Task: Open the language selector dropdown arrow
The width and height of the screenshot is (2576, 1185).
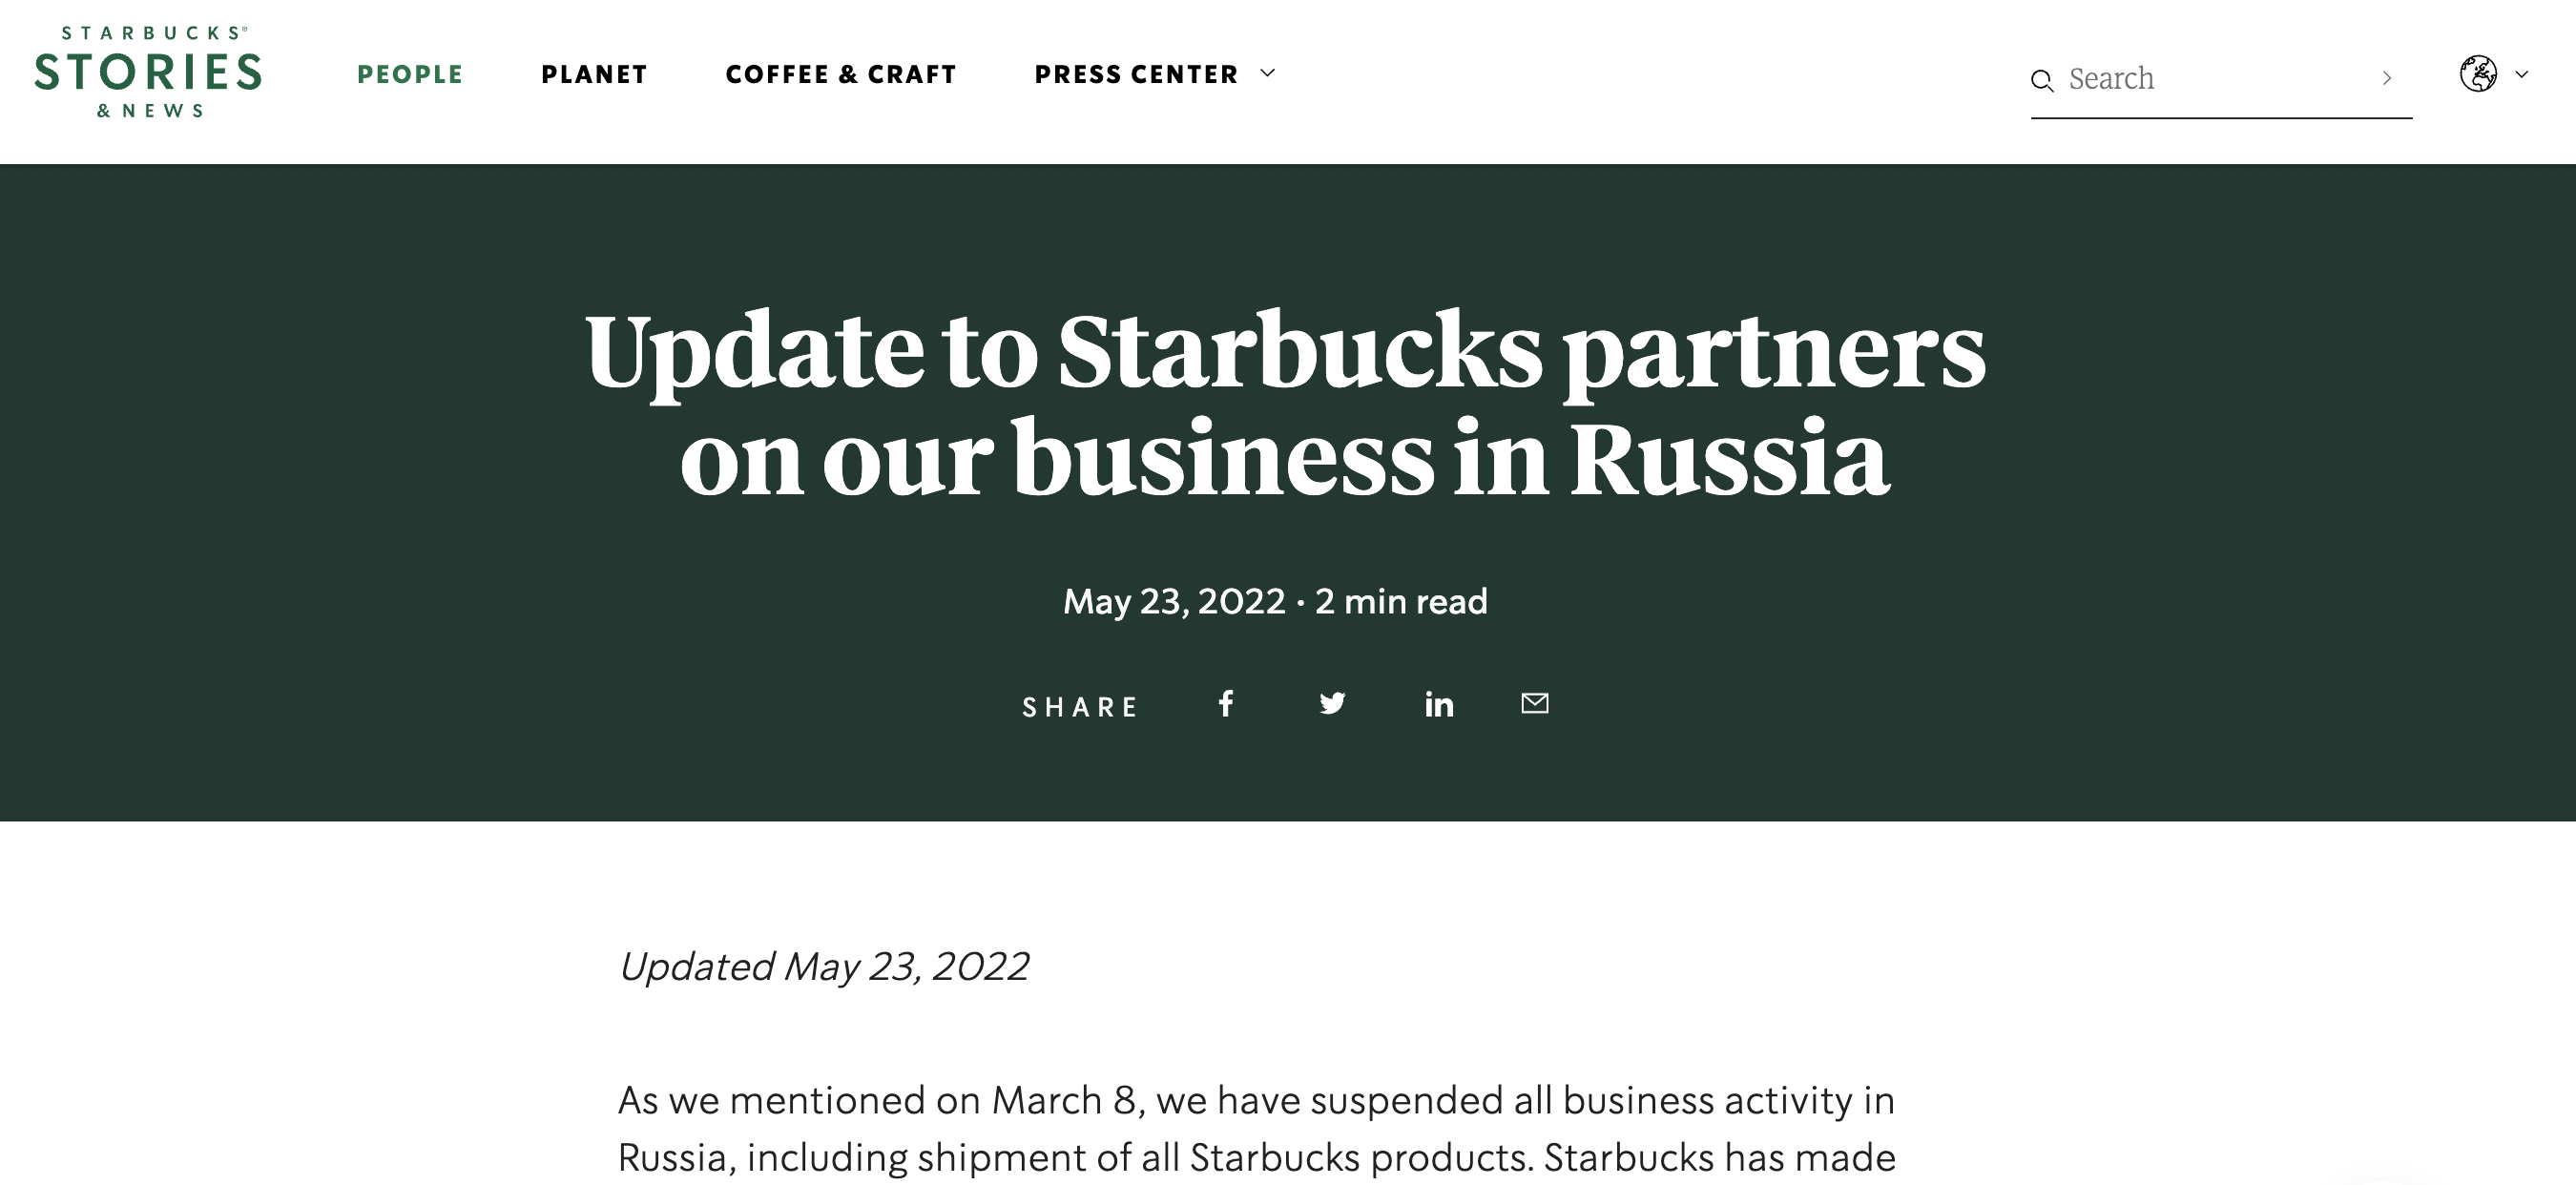Action: [2522, 74]
